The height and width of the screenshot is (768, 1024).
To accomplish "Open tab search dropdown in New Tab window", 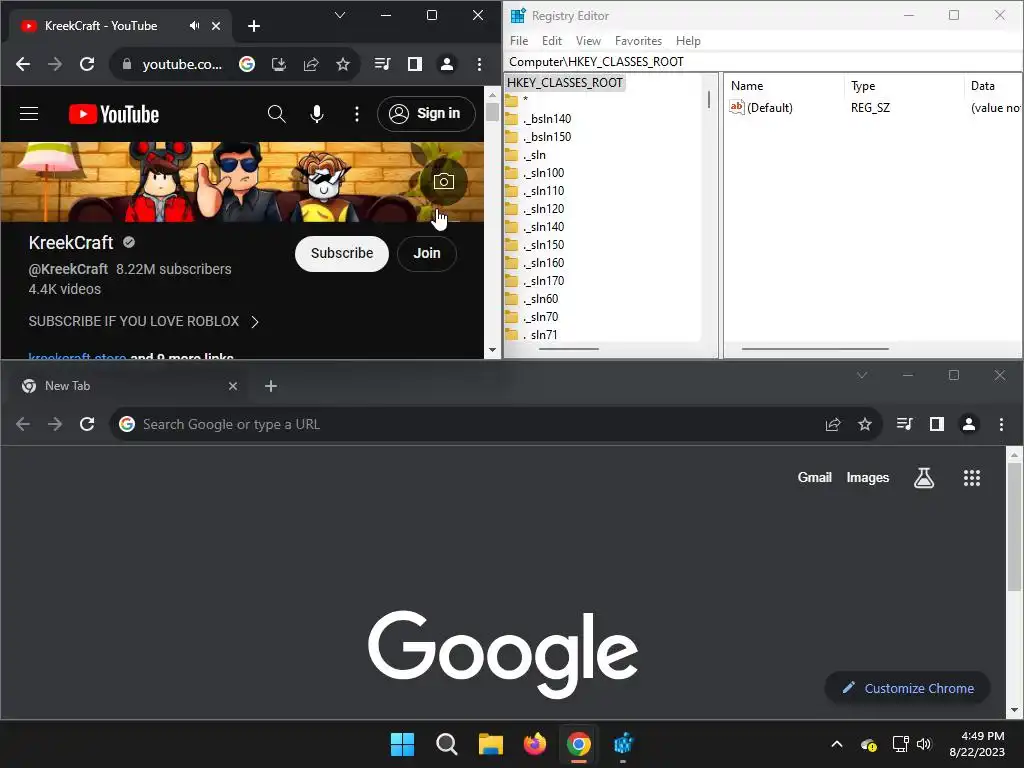I will (x=862, y=376).
